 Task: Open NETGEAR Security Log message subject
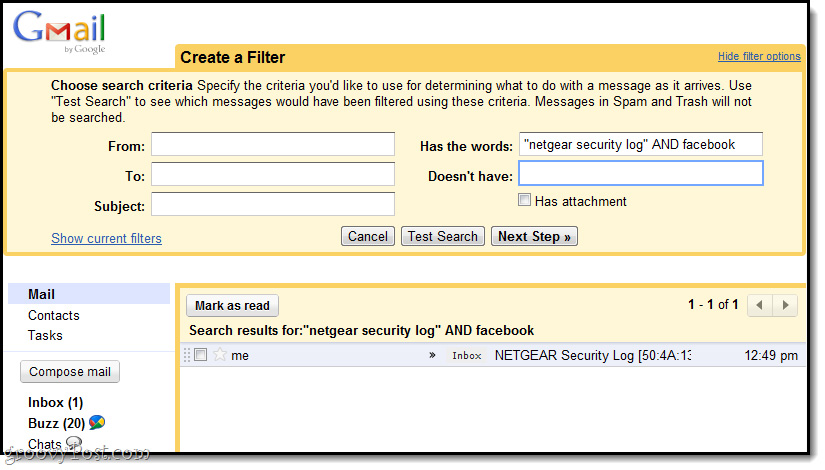click(592, 355)
